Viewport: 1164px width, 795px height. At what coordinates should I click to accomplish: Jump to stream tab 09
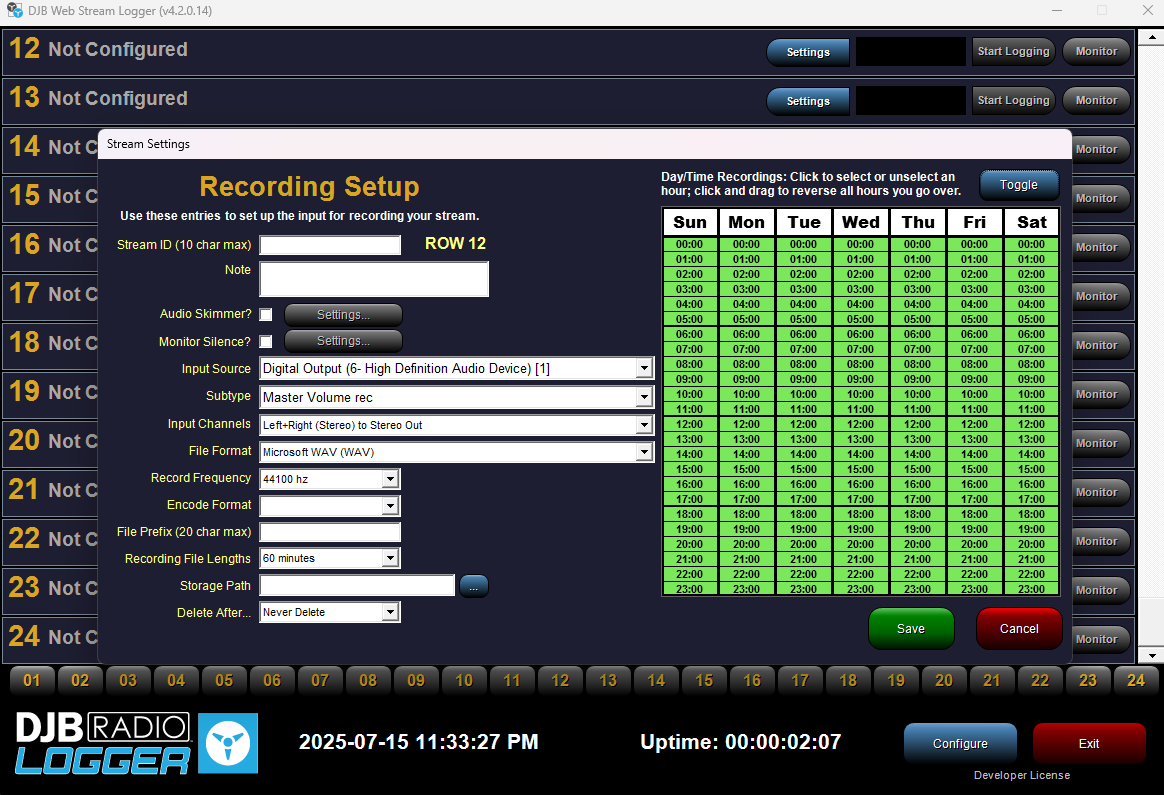[x=416, y=680]
